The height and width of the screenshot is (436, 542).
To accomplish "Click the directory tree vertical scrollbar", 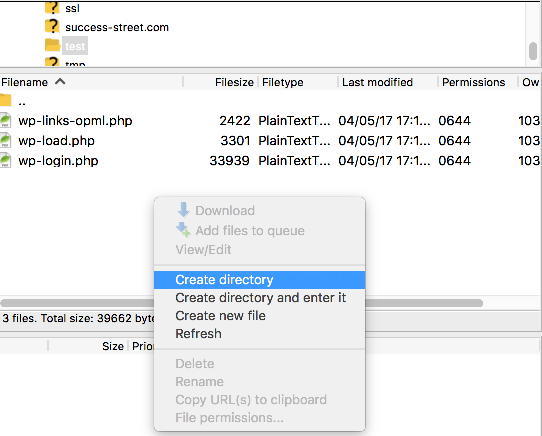I will (x=533, y=51).
